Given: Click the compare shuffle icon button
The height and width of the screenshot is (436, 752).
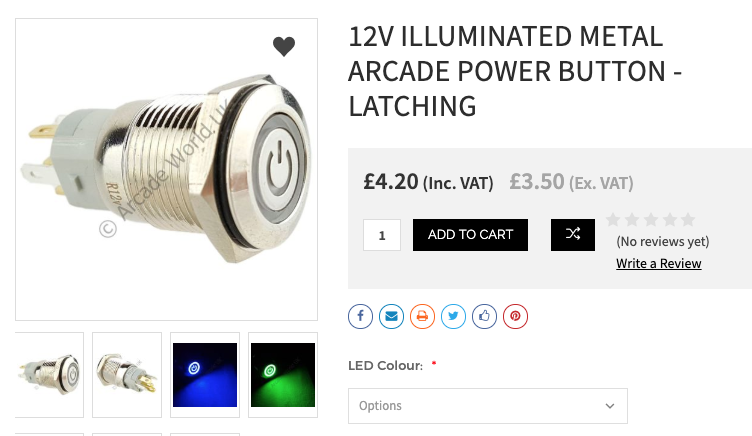Looking at the screenshot, I should pos(573,235).
